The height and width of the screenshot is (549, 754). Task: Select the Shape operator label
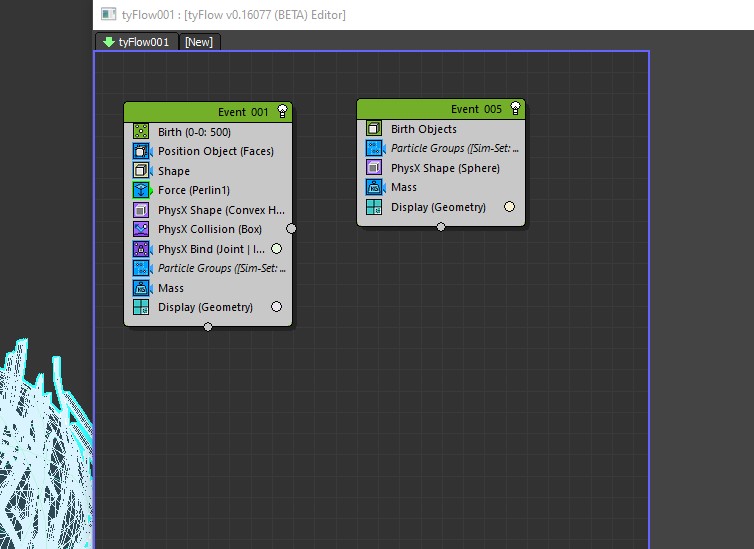point(174,171)
